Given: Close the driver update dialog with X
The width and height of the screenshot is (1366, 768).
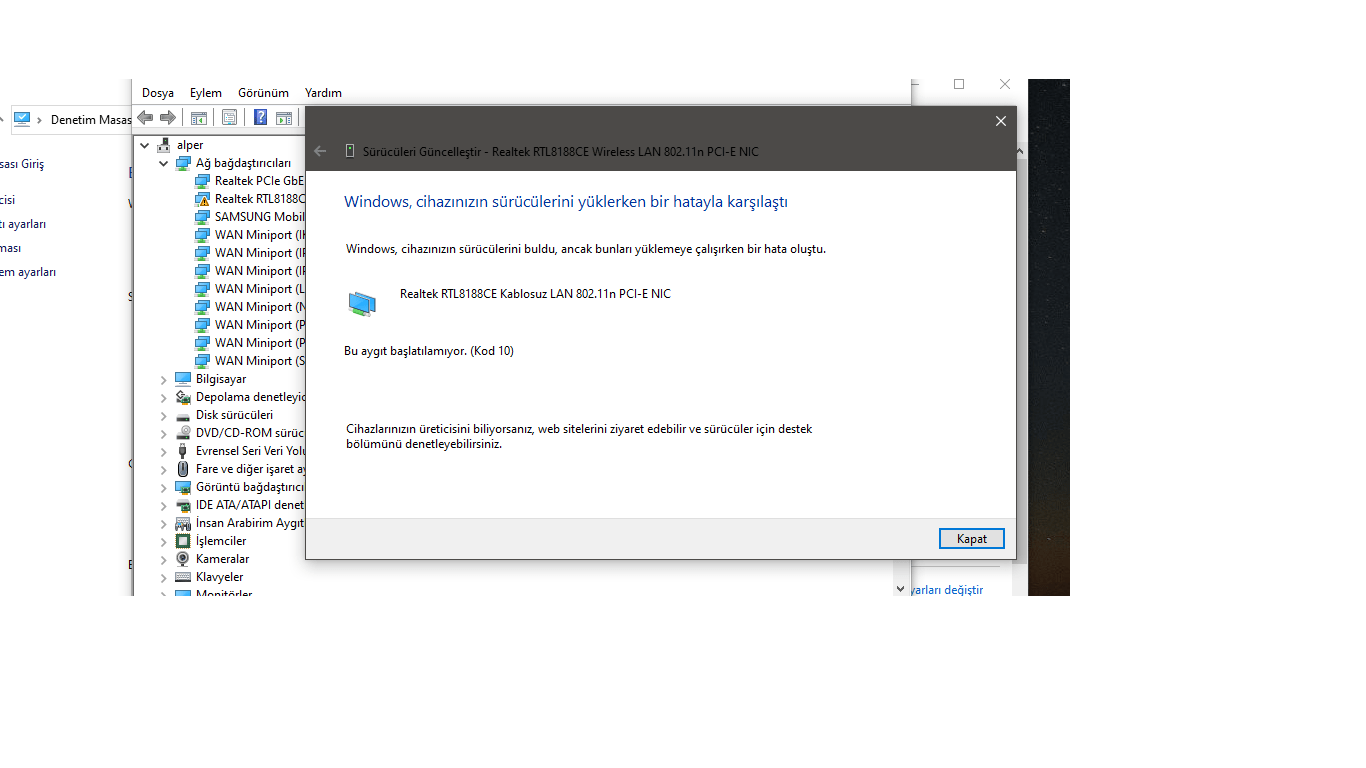Looking at the screenshot, I should (x=1000, y=121).
